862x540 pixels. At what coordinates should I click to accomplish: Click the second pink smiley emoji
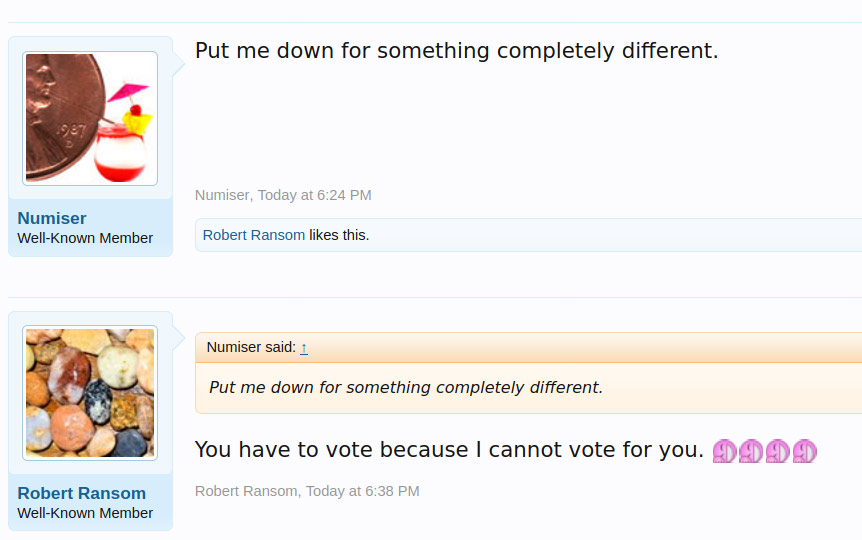[751, 451]
